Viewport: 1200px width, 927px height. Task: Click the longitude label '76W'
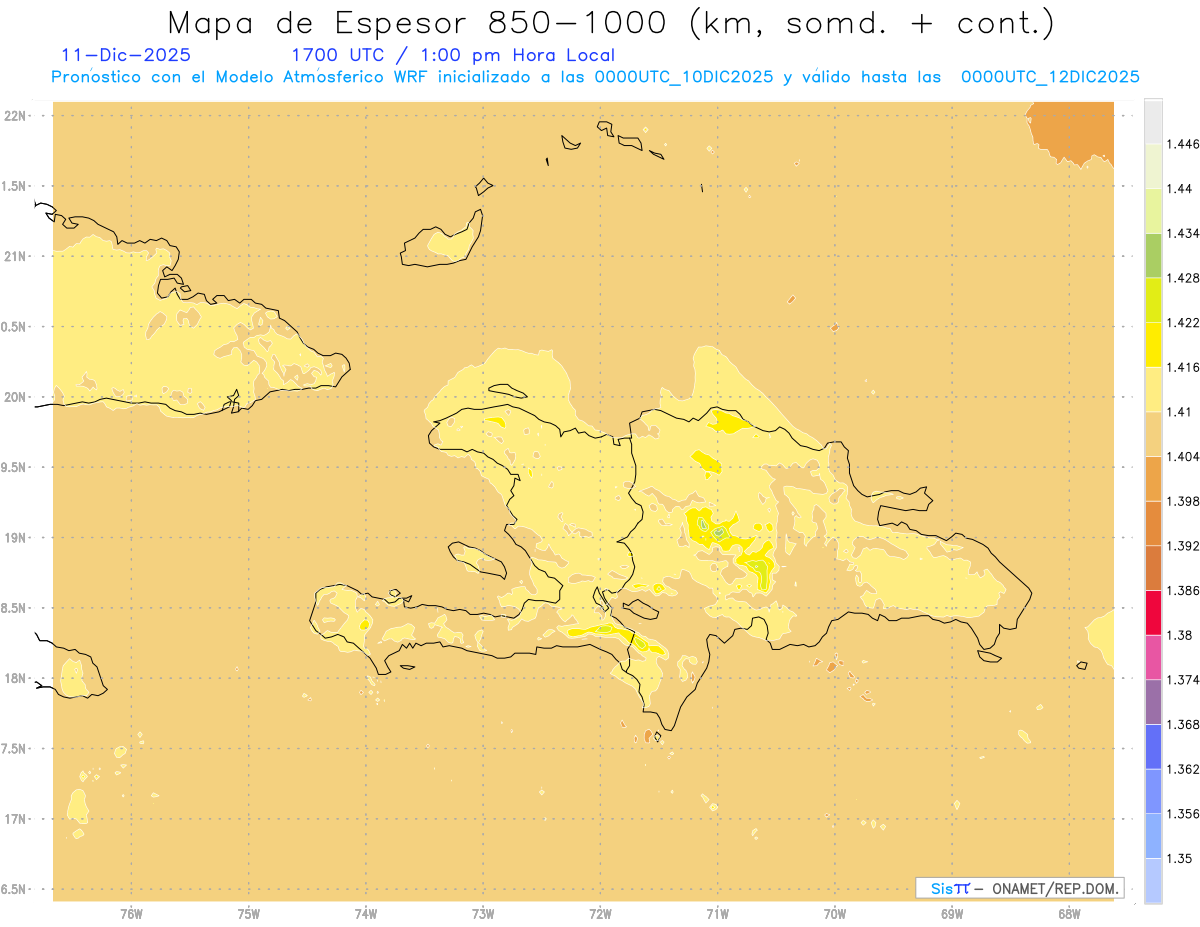tap(131, 913)
